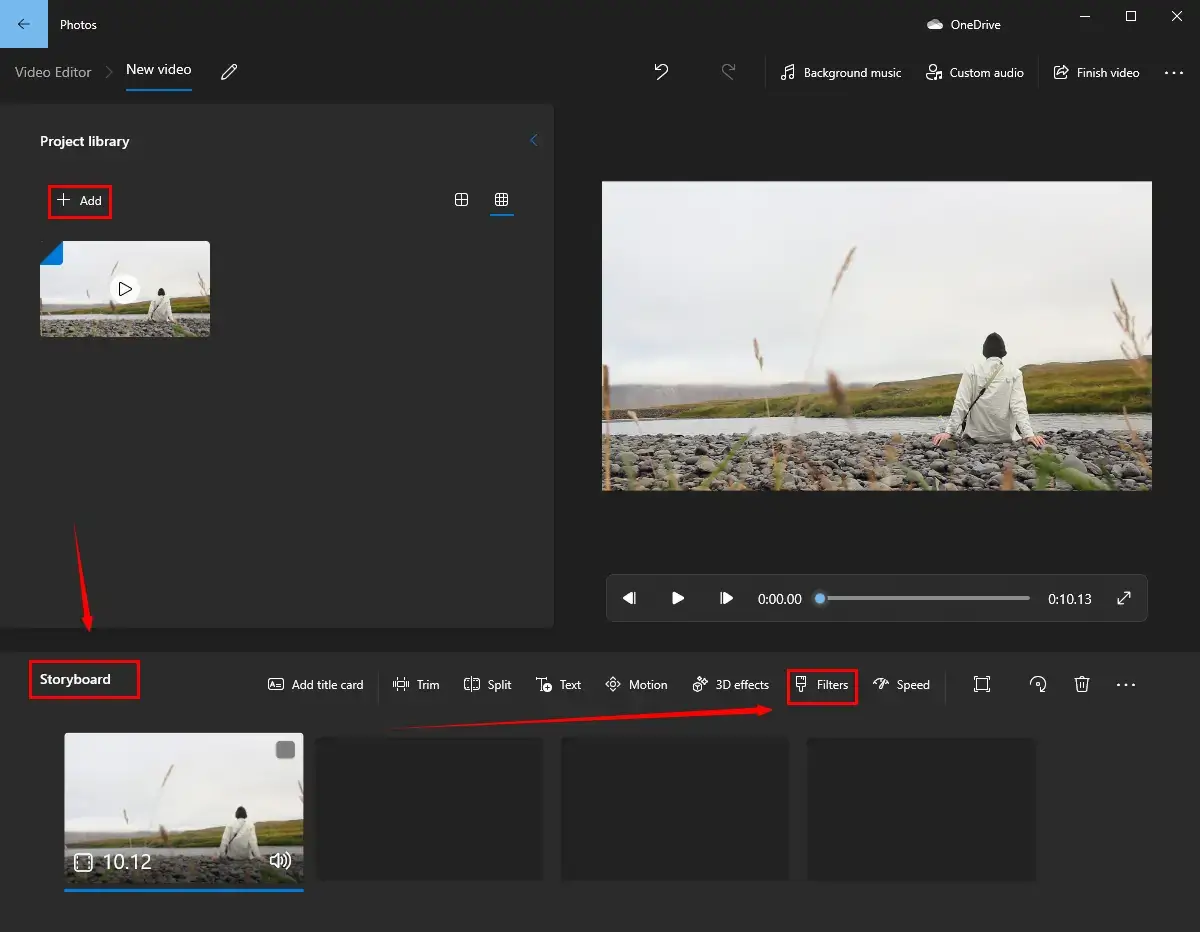Select the Split clip tool
1200x932 pixels.
(x=487, y=685)
